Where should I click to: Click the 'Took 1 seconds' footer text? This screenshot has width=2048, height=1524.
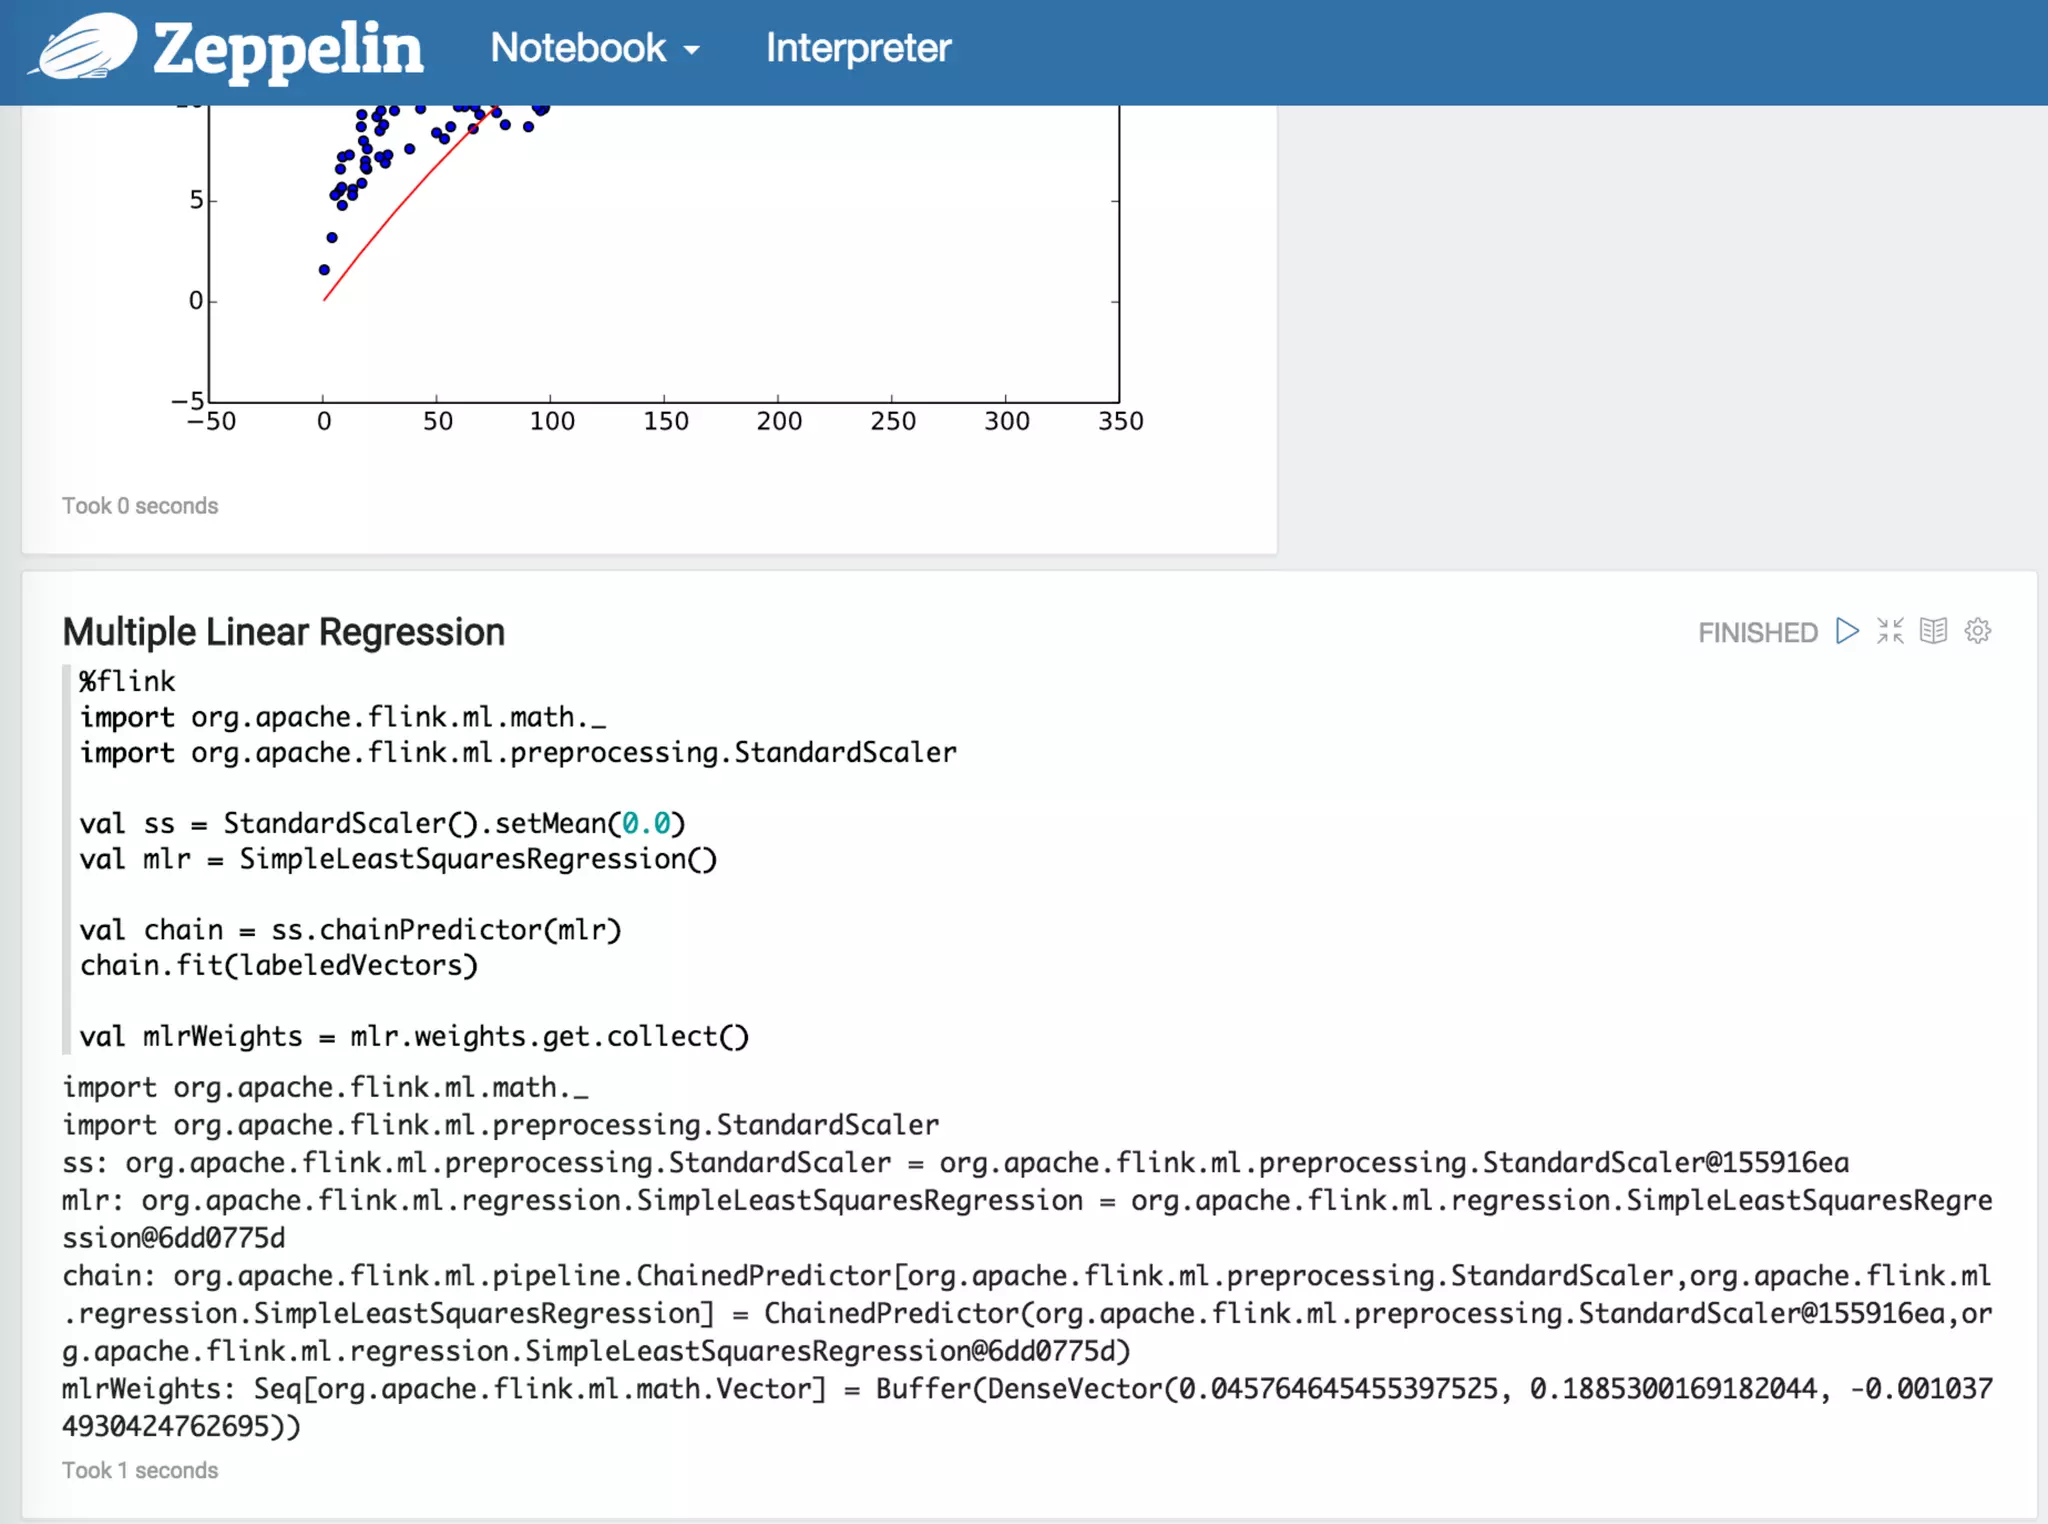[140, 1471]
